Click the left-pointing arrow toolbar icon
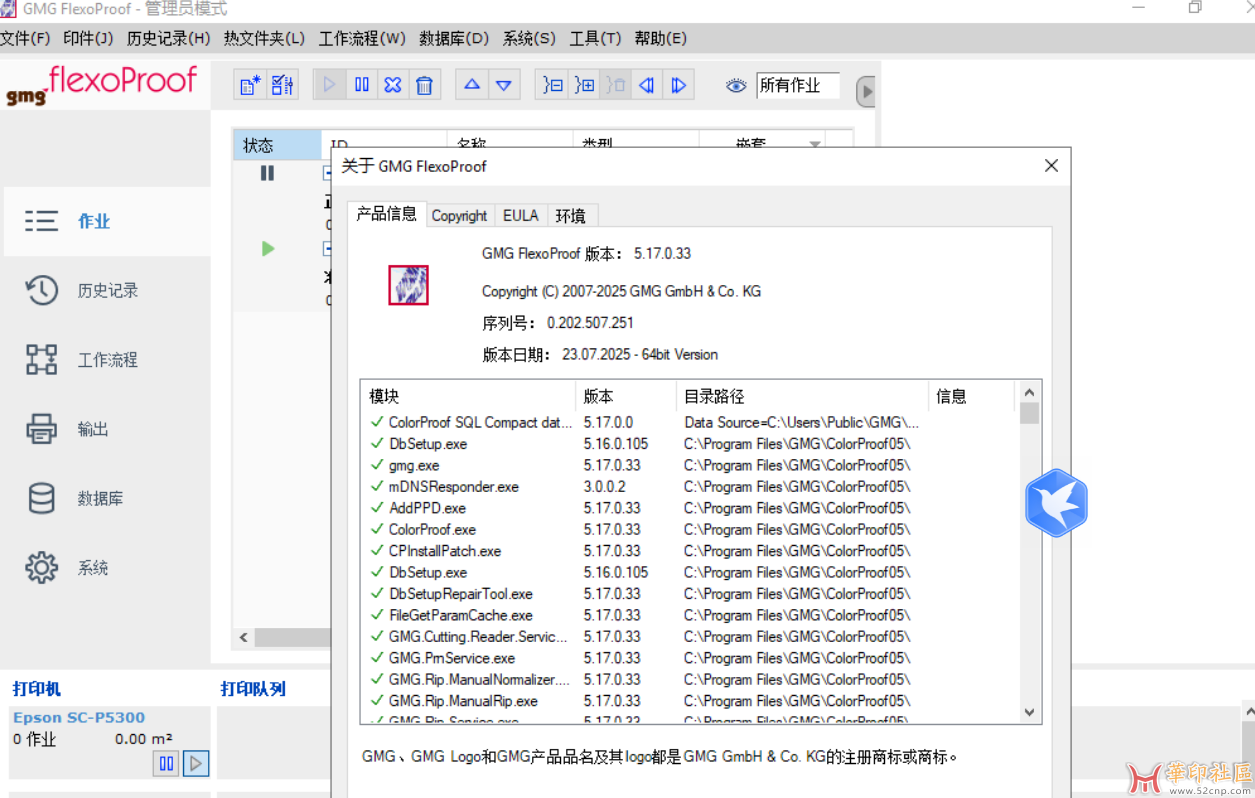The image size is (1255, 798). click(647, 85)
